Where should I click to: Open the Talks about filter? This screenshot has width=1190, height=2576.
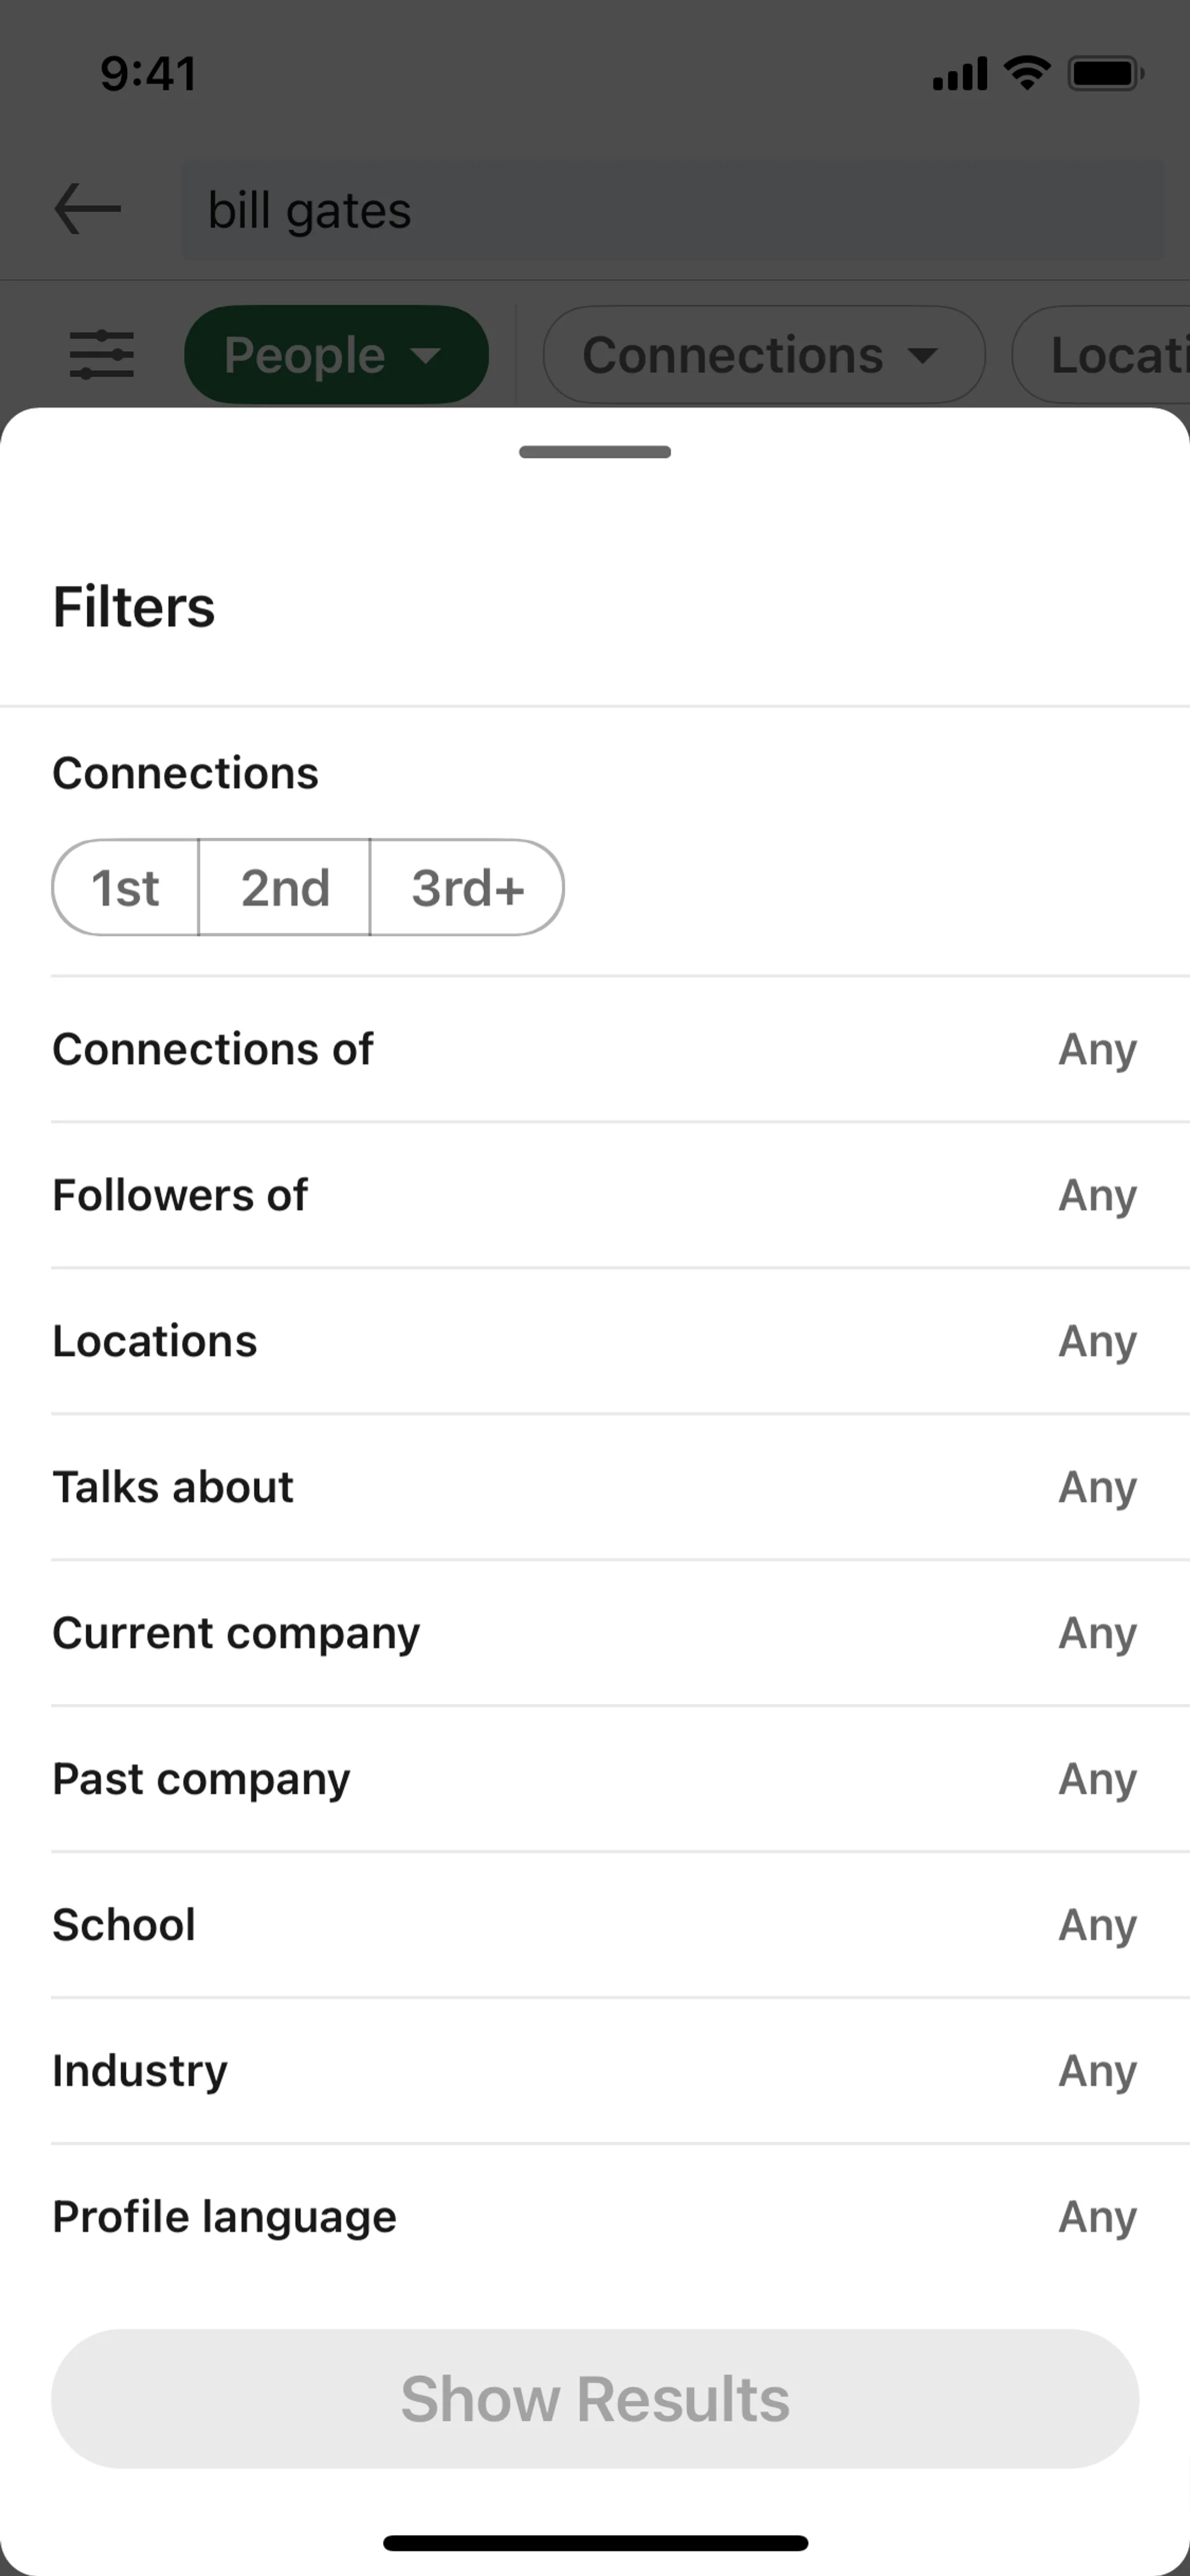pyautogui.click(x=595, y=1487)
